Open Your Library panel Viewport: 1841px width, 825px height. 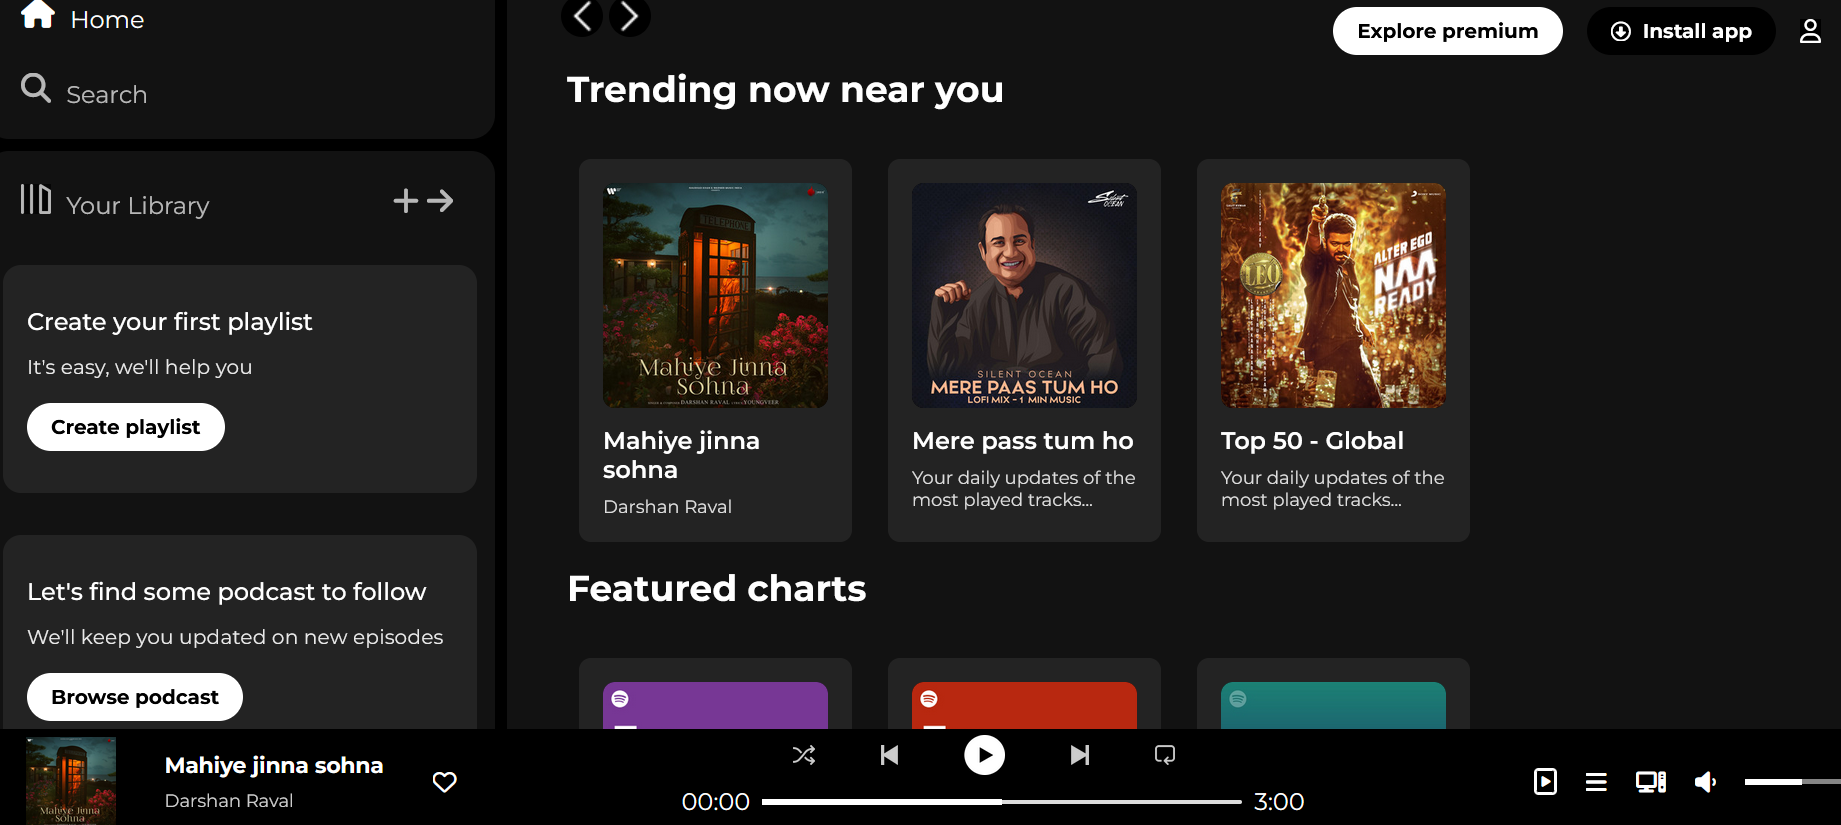(115, 203)
